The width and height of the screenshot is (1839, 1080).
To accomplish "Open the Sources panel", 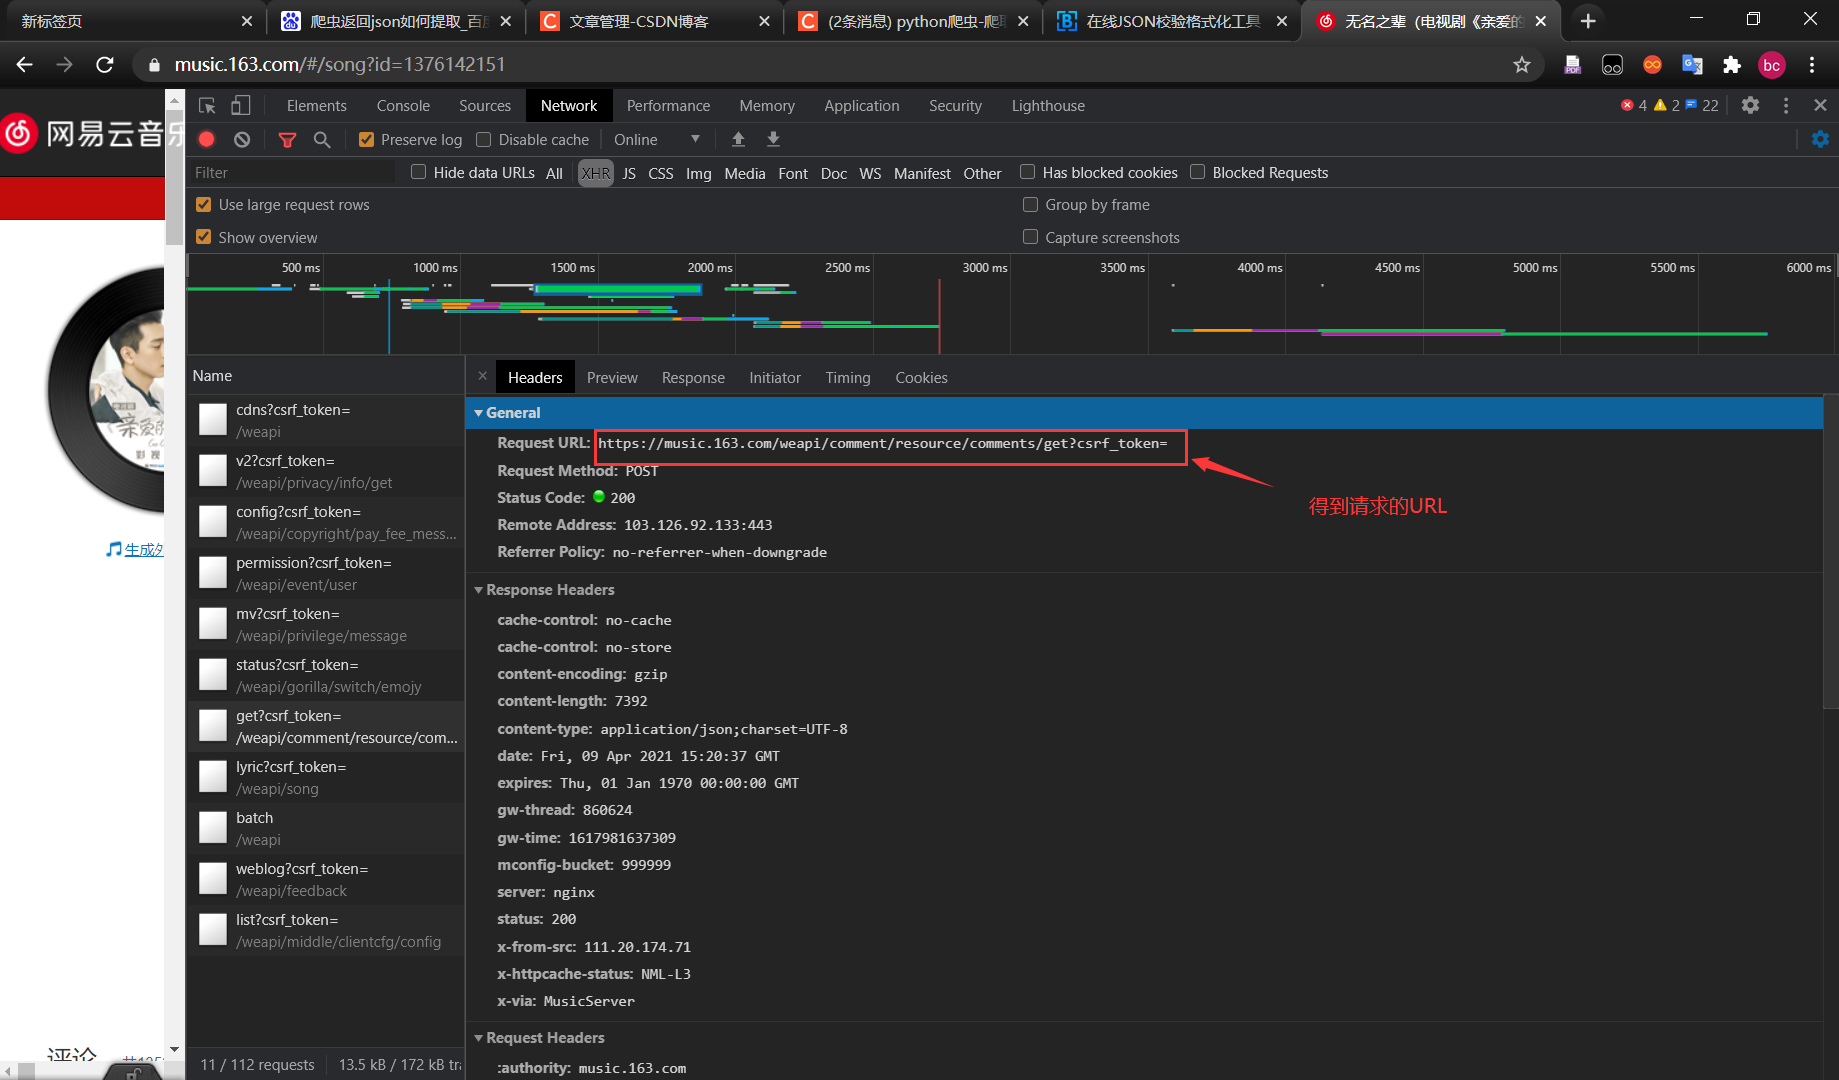I will (485, 105).
